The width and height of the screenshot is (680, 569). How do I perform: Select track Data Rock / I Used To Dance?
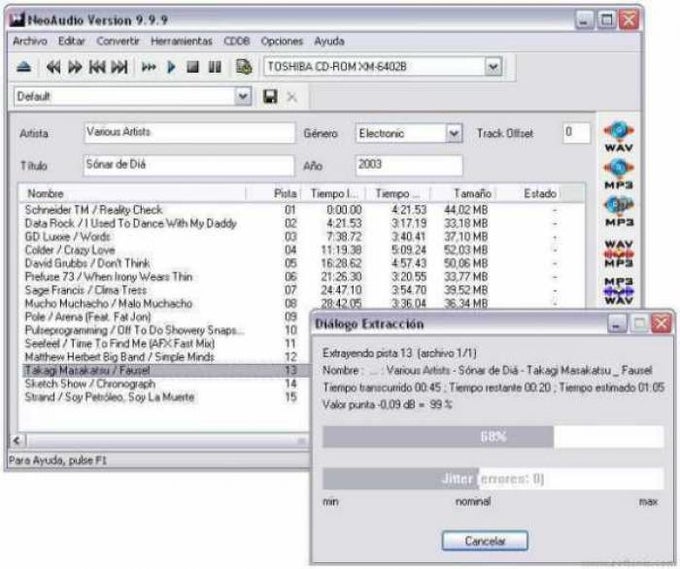tap(131, 223)
